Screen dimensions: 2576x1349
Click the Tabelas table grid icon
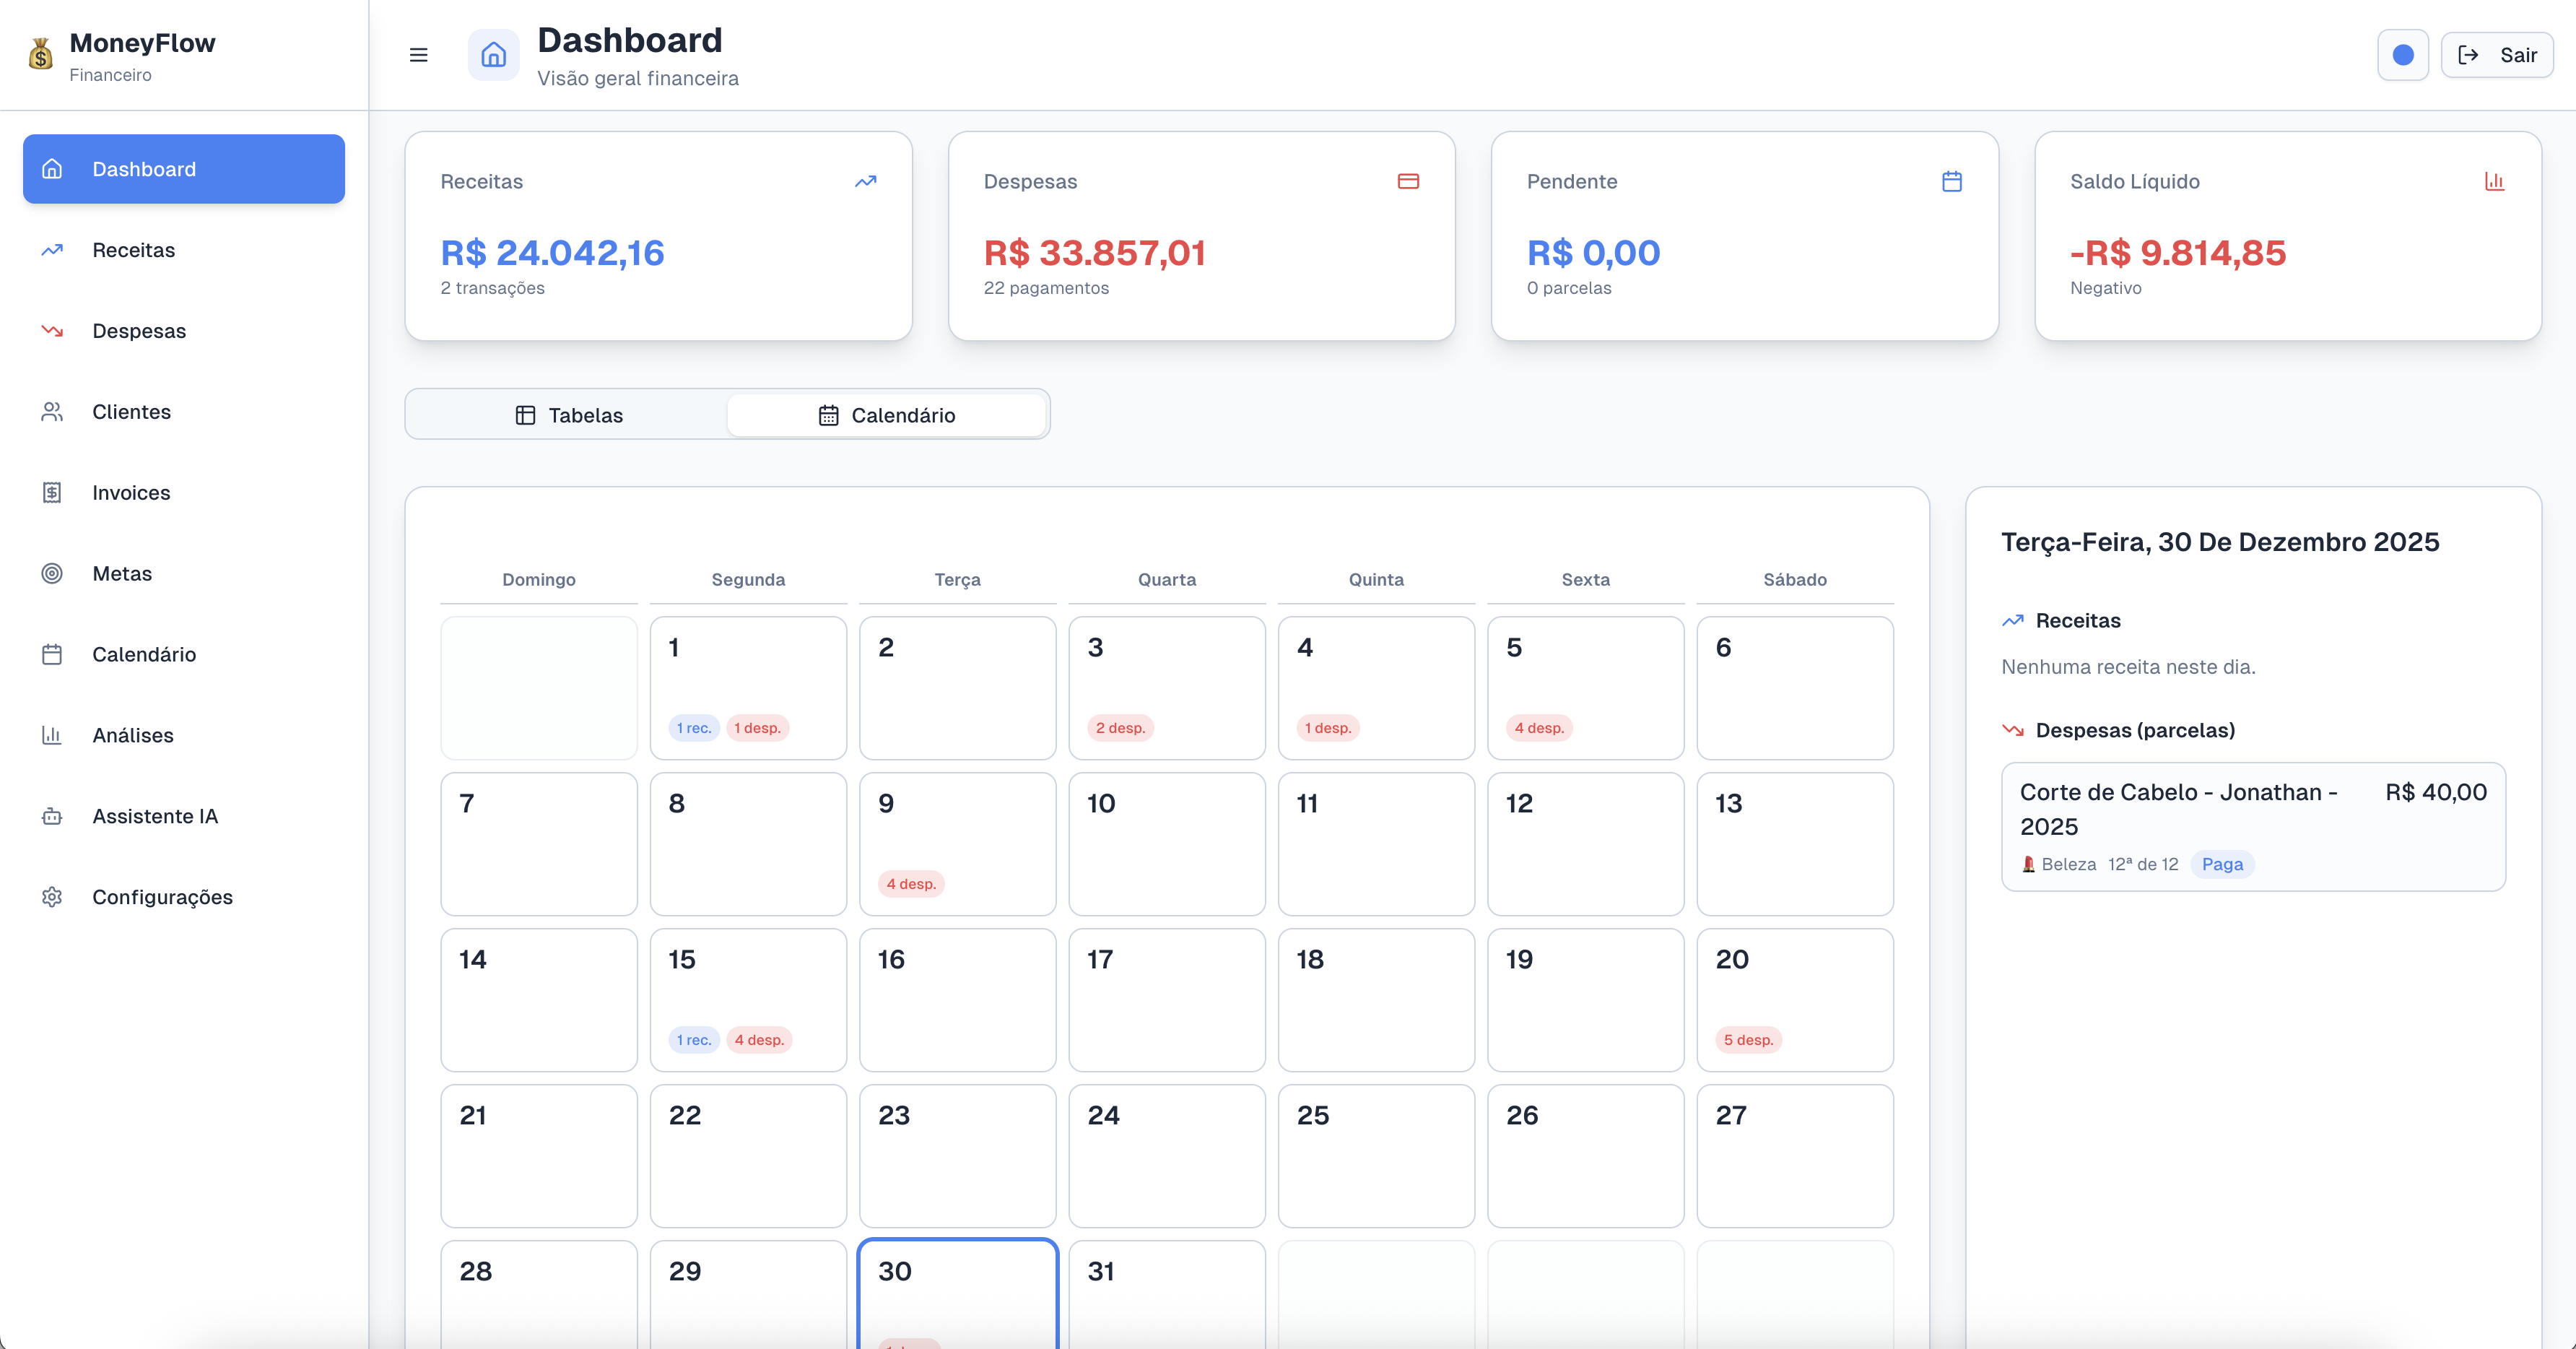click(525, 415)
